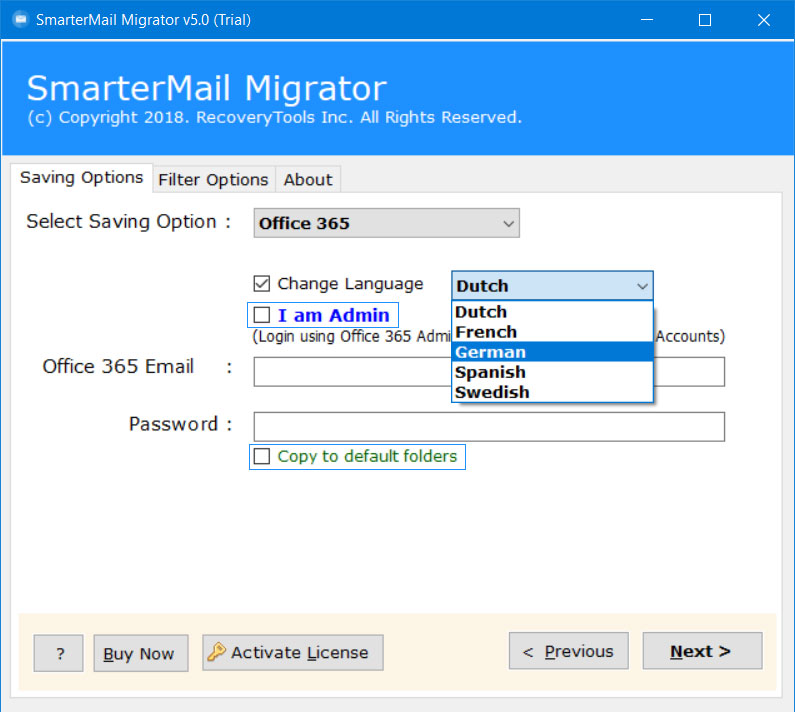The width and height of the screenshot is (795, 712).
Task: Collapse the language dropdown showing Dutch
Action: 552,286
